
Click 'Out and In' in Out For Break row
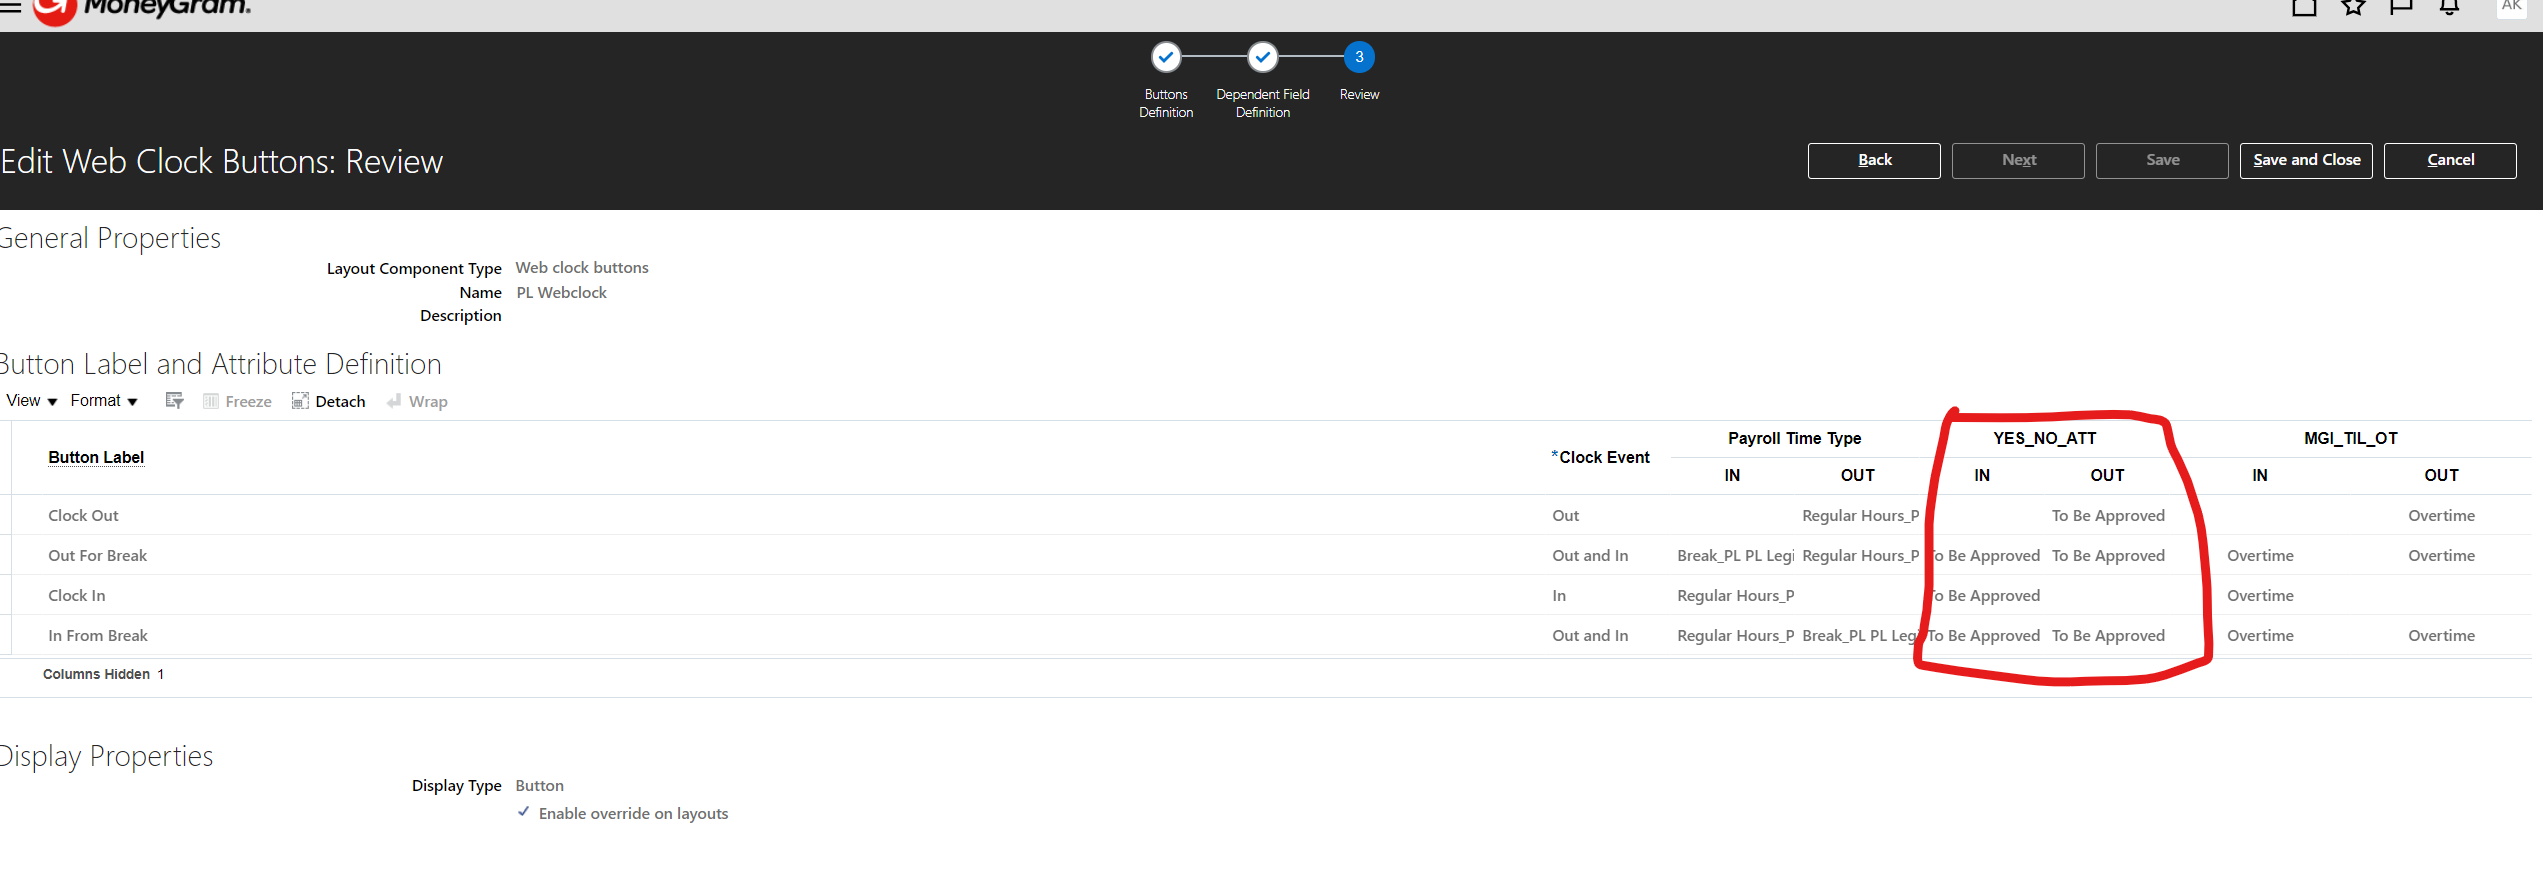tap(1590, 555)
